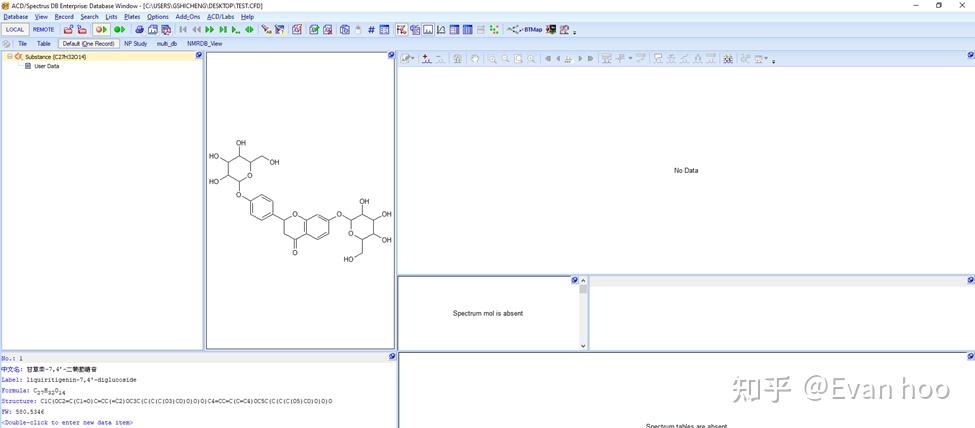Viewport: 975px width, 428px height.
Task: Click the red-circle play toolbar icon
Action: (x=101, y=29)
